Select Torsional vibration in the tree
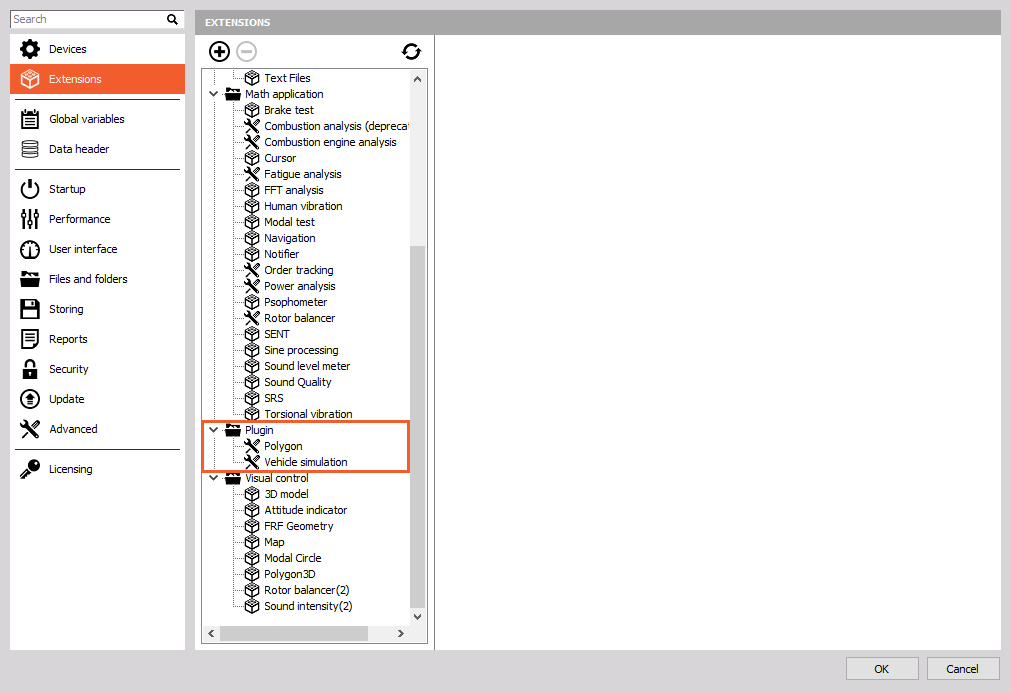This screenshot has width=1011, height=693. tap(308, 414)
